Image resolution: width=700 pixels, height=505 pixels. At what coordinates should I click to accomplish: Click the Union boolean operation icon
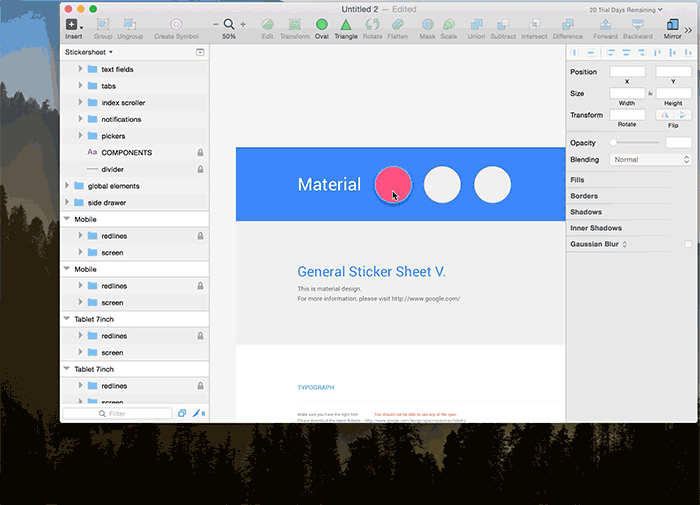[x=476, y=24]
